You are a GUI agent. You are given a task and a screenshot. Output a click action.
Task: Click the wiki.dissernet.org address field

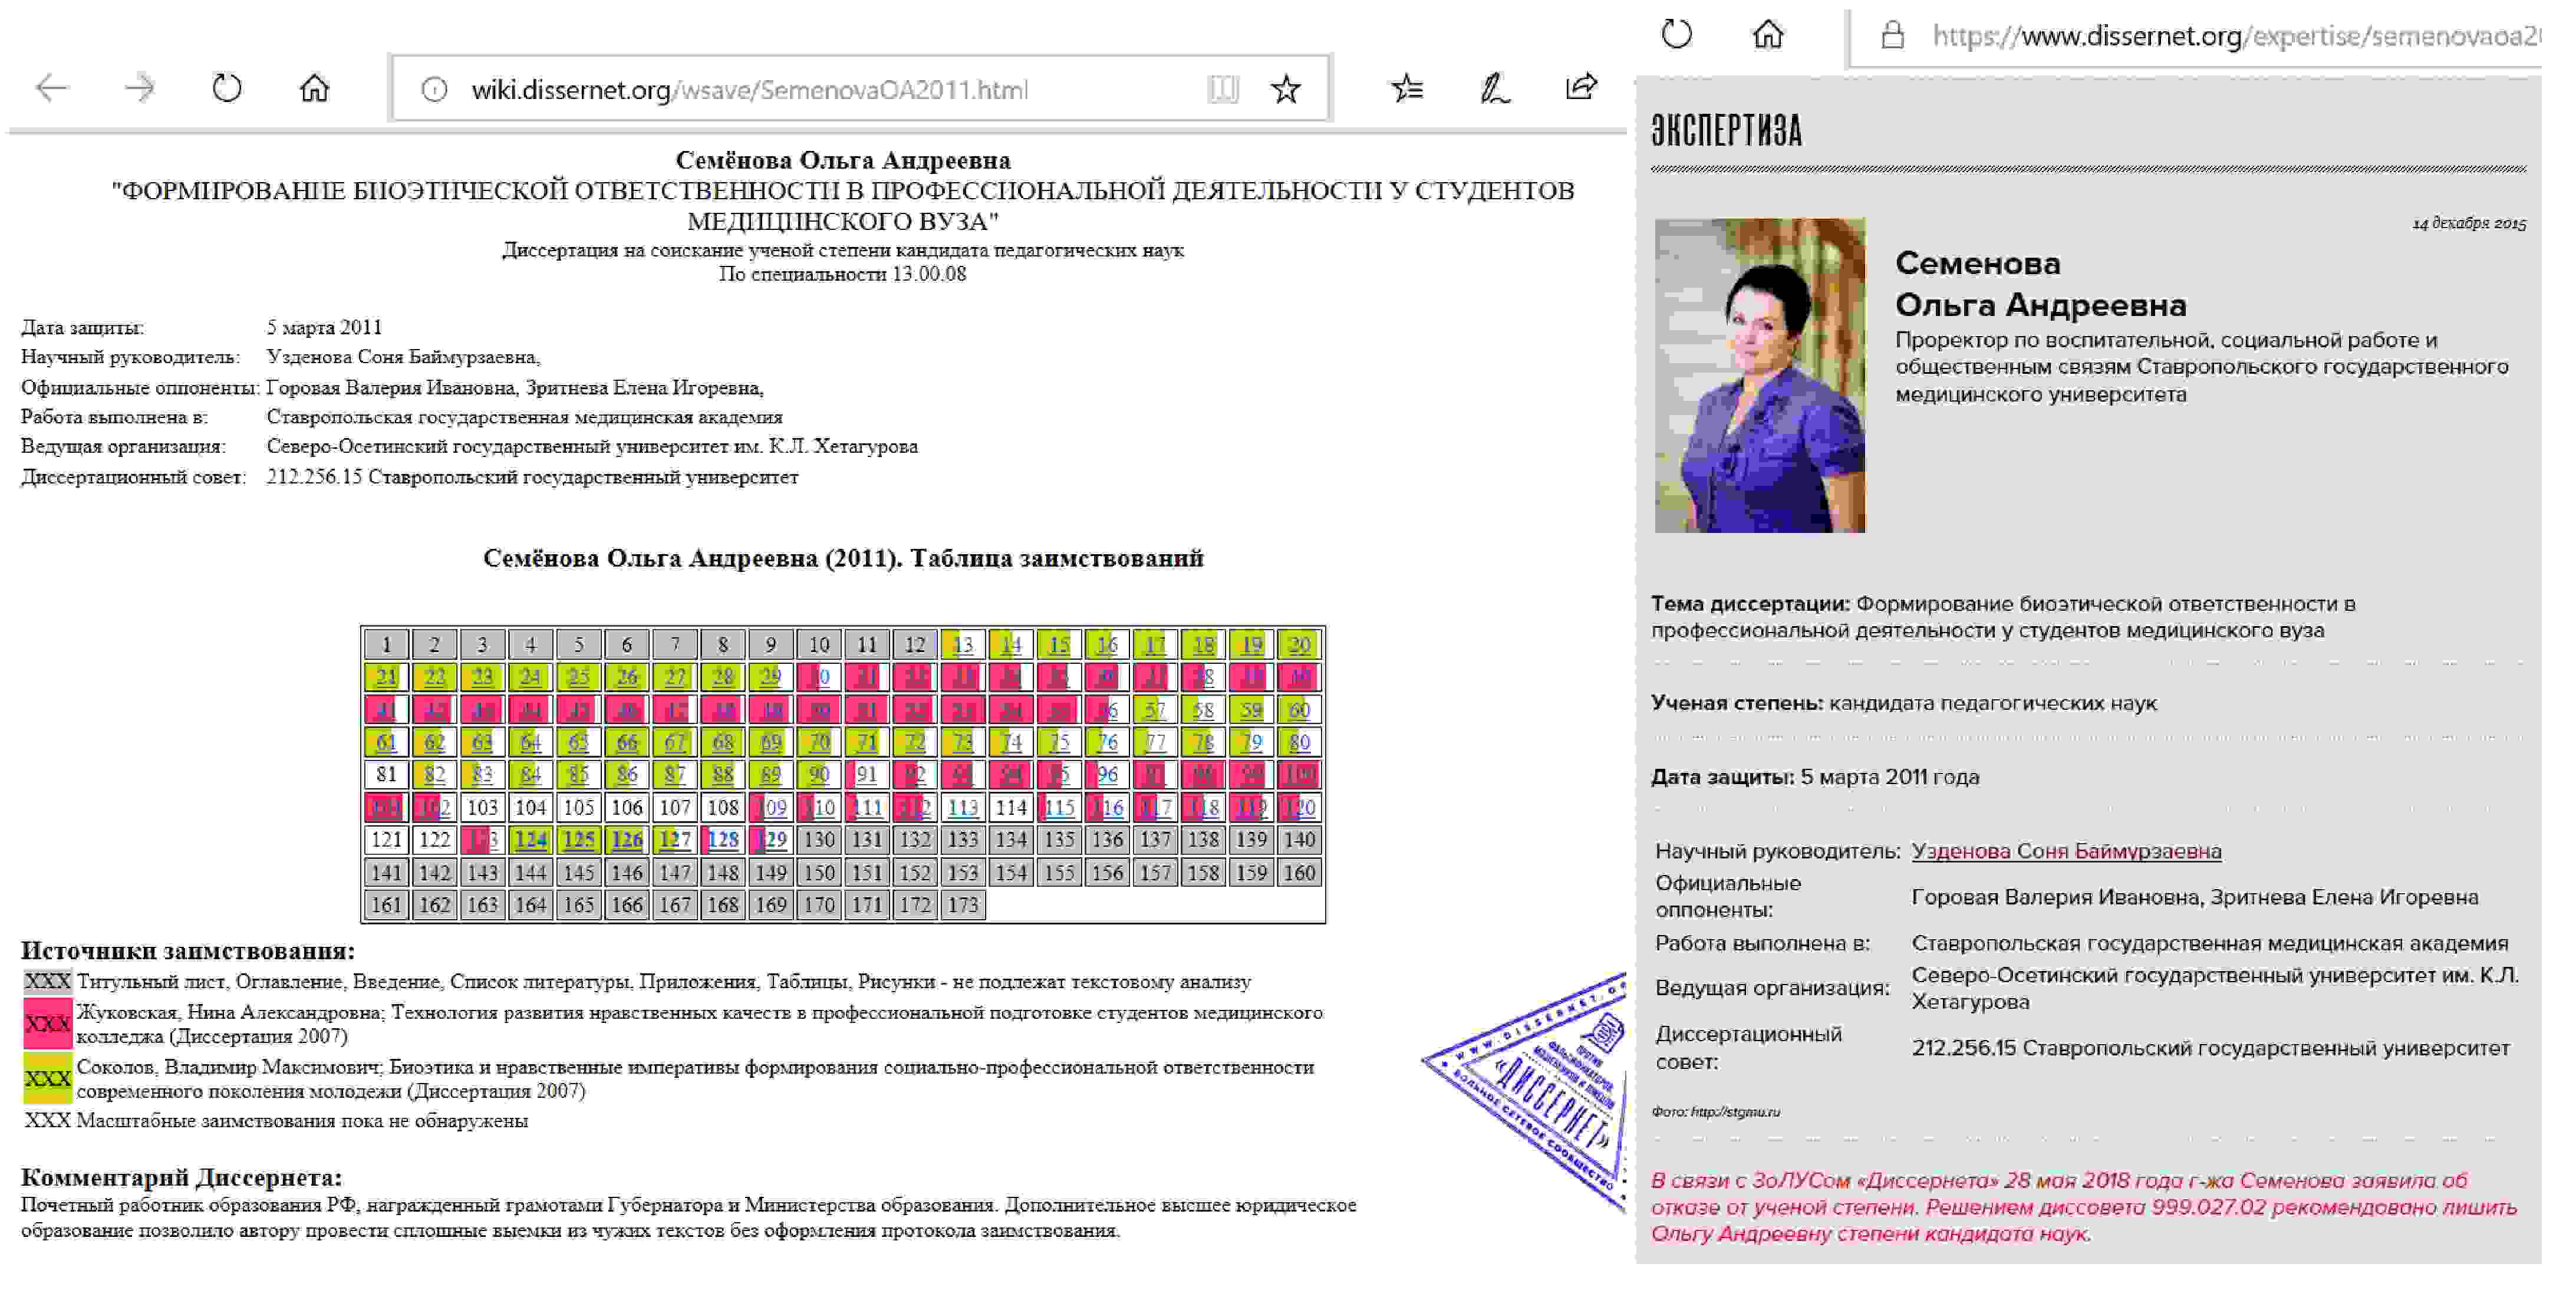(x=860, y=90)
